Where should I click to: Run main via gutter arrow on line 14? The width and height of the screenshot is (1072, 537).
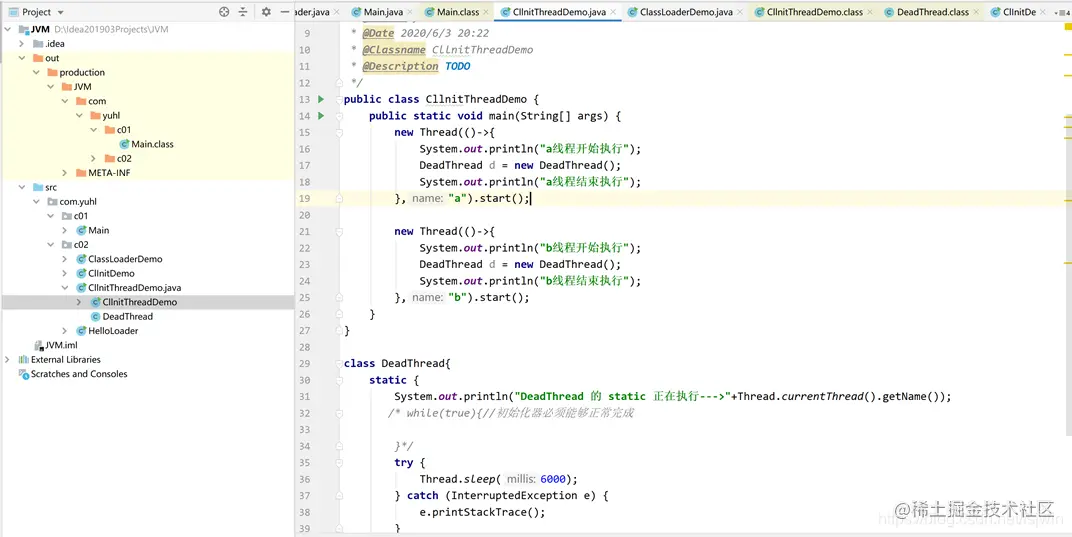pyautogui.click(x=321, y=116)
